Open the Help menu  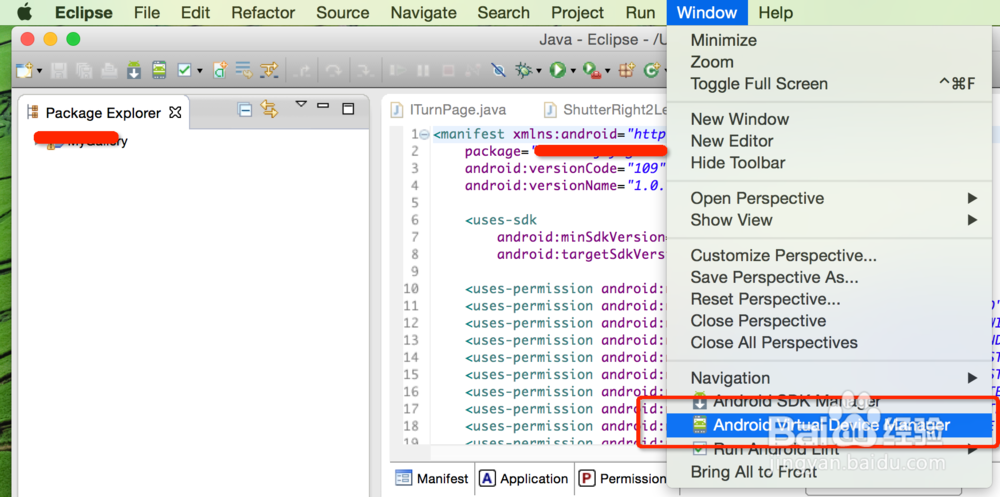coord(776,13)
